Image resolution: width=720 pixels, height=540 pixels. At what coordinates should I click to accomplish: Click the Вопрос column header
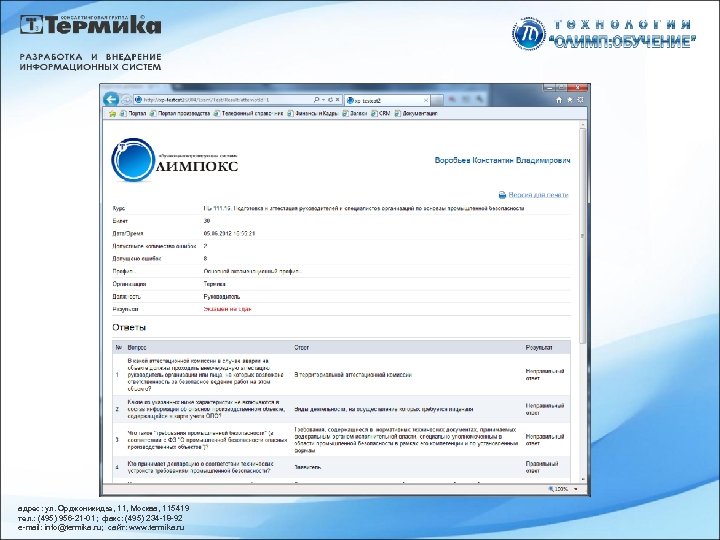pyautogui.click(x=137, y=348)
